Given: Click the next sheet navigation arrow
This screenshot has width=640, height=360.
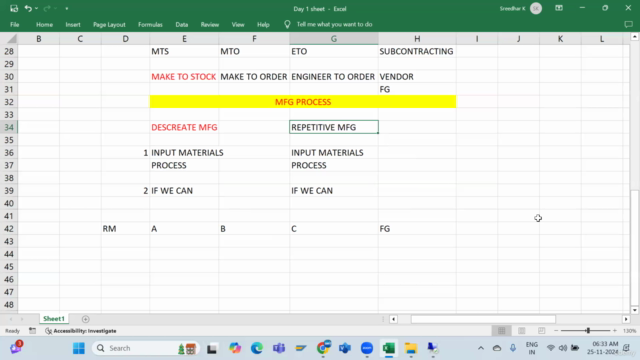Looking at the screenshot, I should [22, 319].
